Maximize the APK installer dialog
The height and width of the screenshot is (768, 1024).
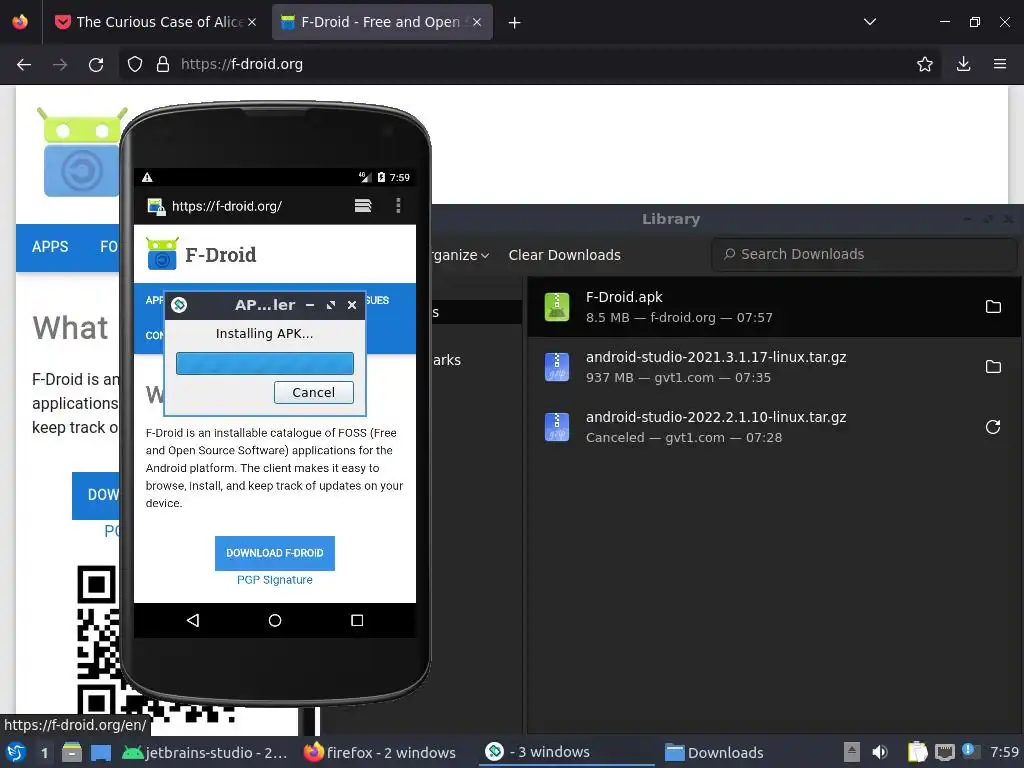coord(331,305)
